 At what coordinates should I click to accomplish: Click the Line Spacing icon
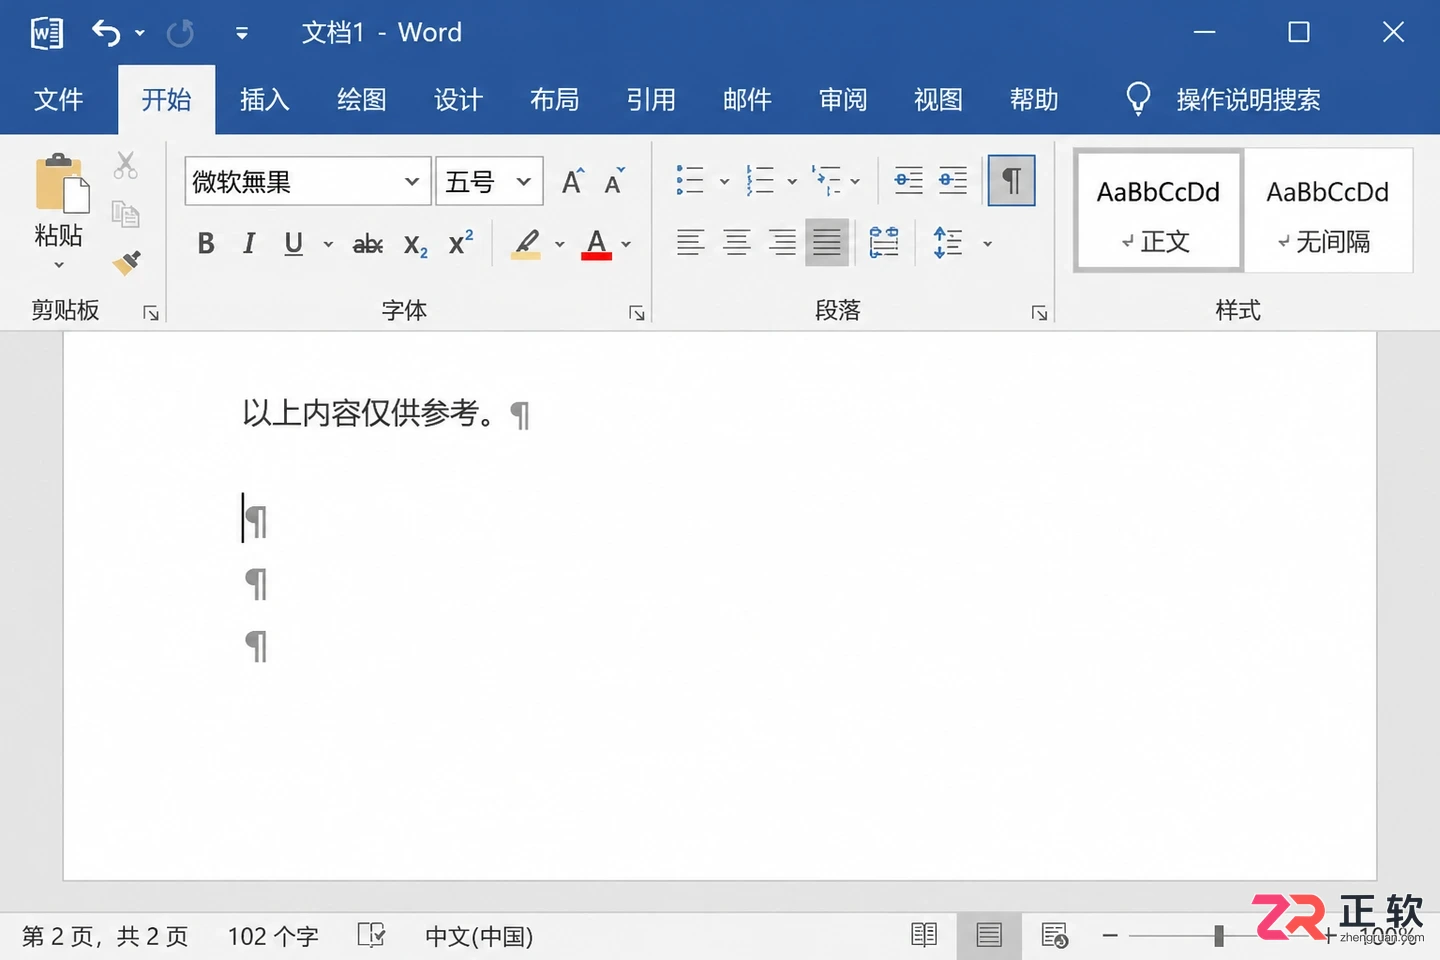point(948,243)
